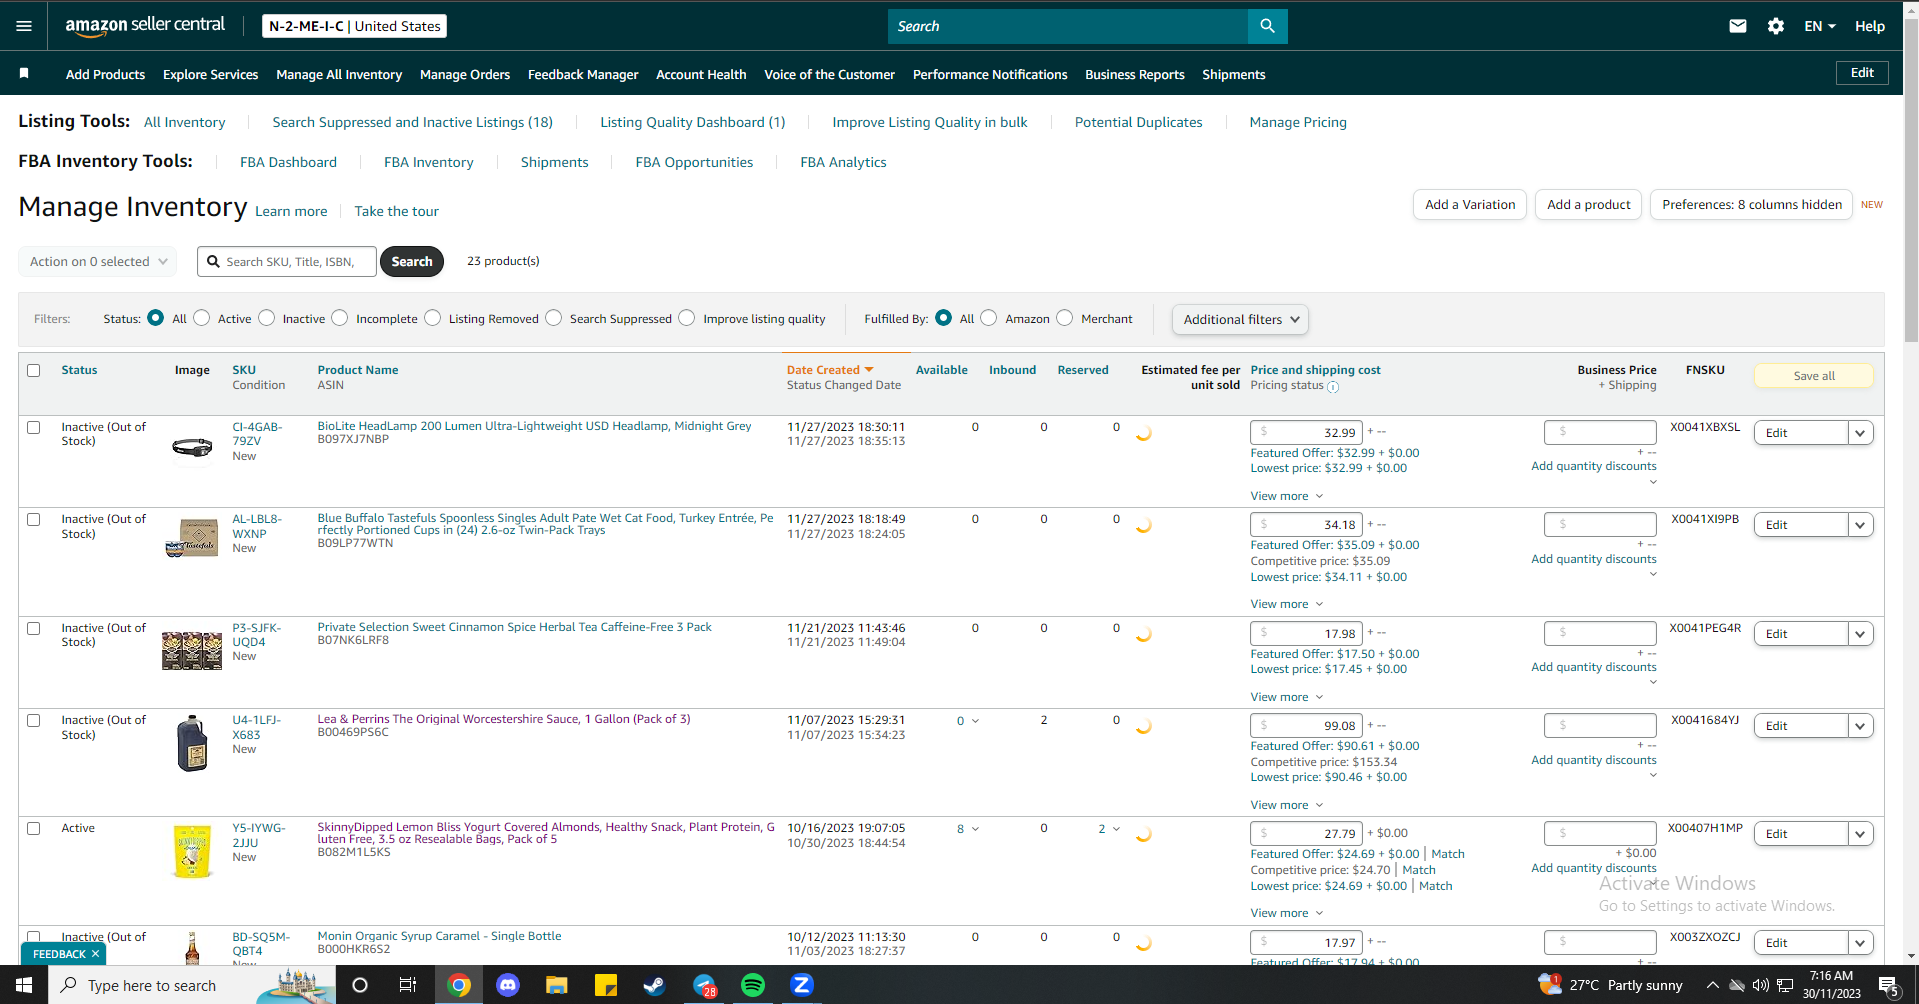
Task: Open Discord from the taskbar
Action: click(508, 985)
